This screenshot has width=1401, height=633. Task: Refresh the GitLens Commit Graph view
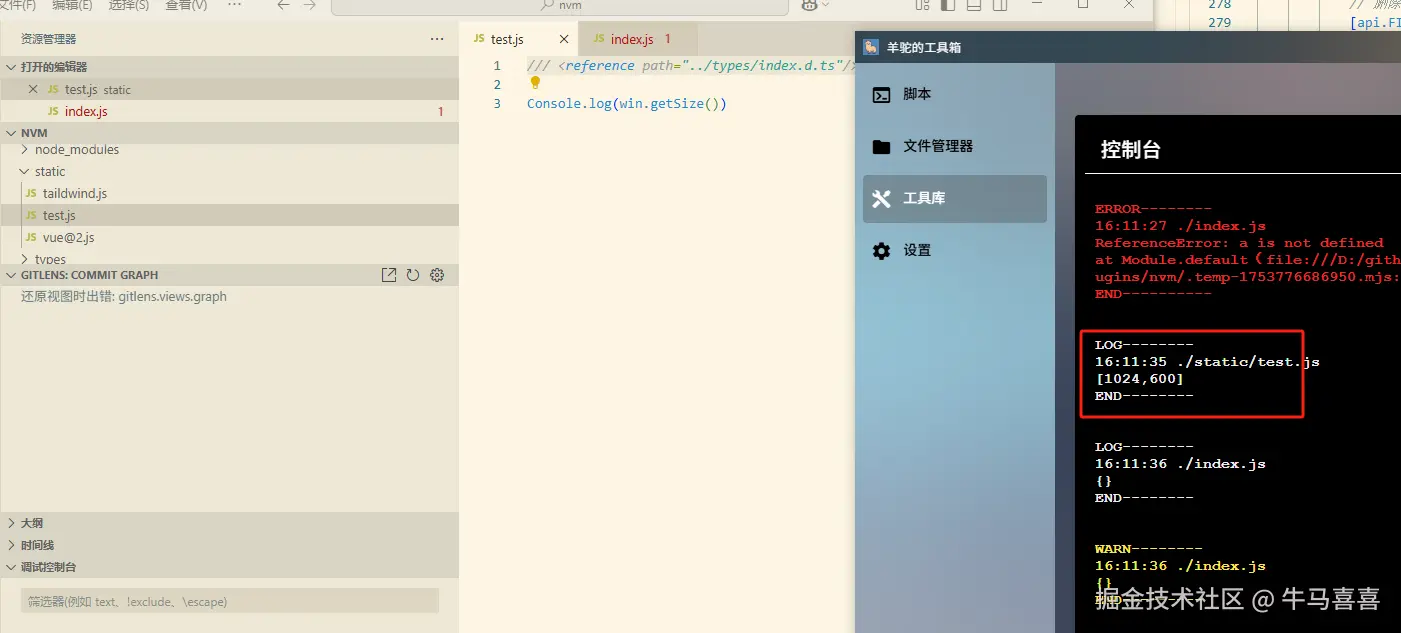(412, 274)
